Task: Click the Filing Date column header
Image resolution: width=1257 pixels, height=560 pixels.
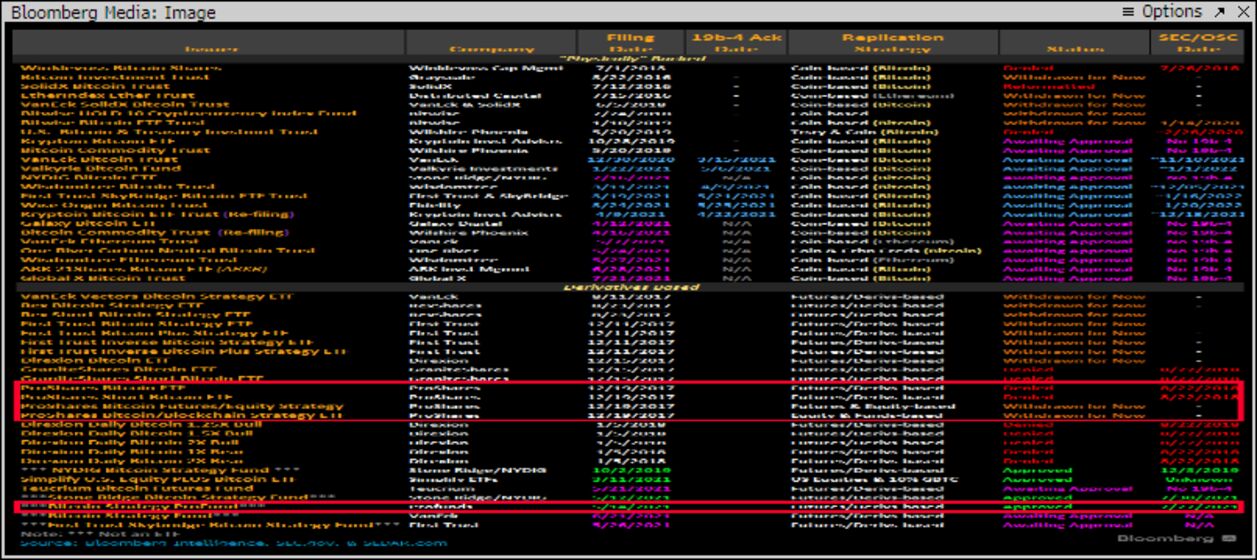Action: click(630, 42)
